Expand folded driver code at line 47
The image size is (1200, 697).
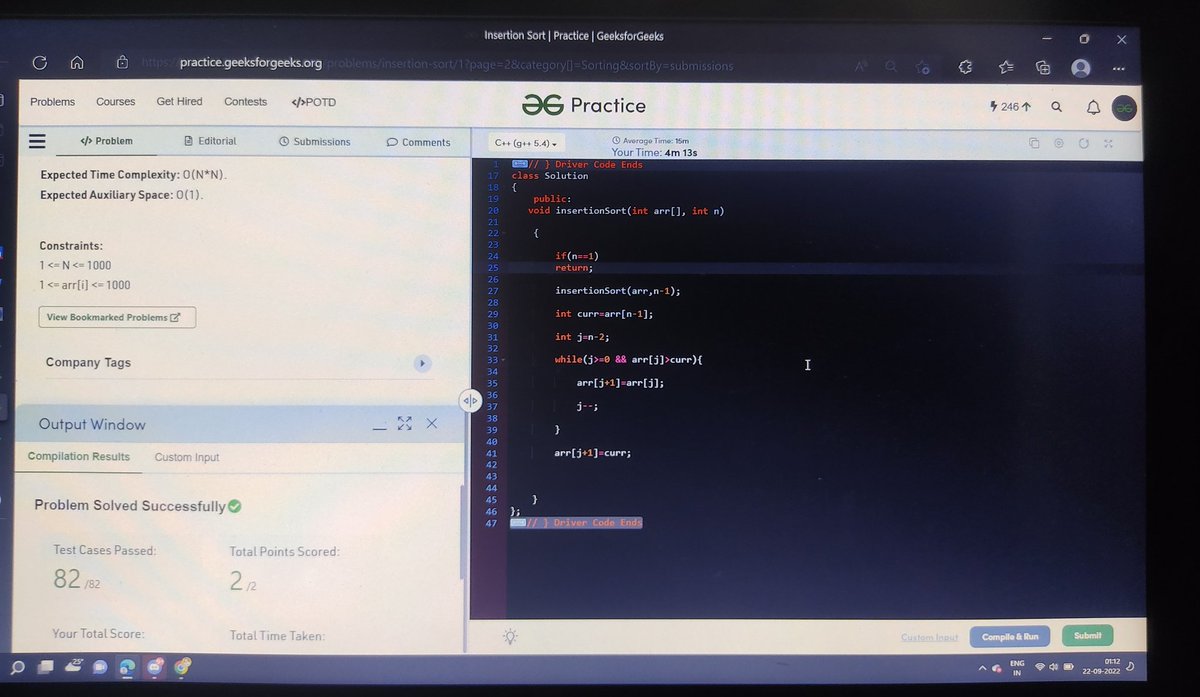pos(517,522)
